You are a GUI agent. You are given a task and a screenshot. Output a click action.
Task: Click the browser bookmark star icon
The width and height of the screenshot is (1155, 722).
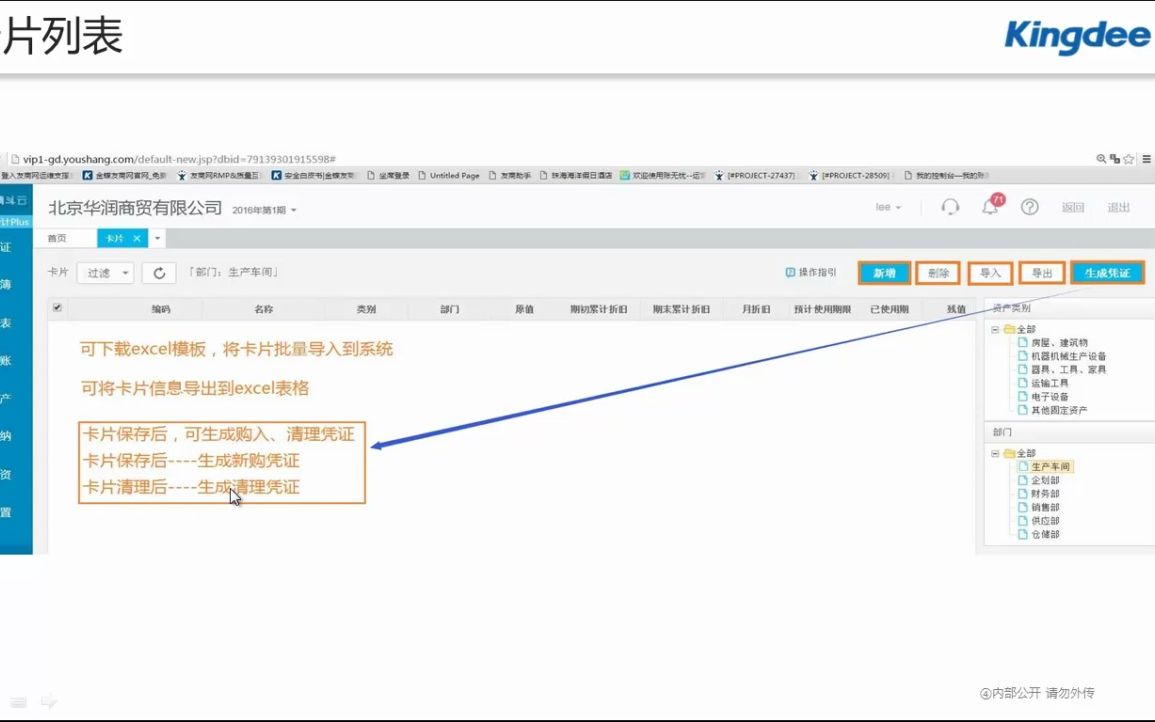click(x=1131, y=158)
